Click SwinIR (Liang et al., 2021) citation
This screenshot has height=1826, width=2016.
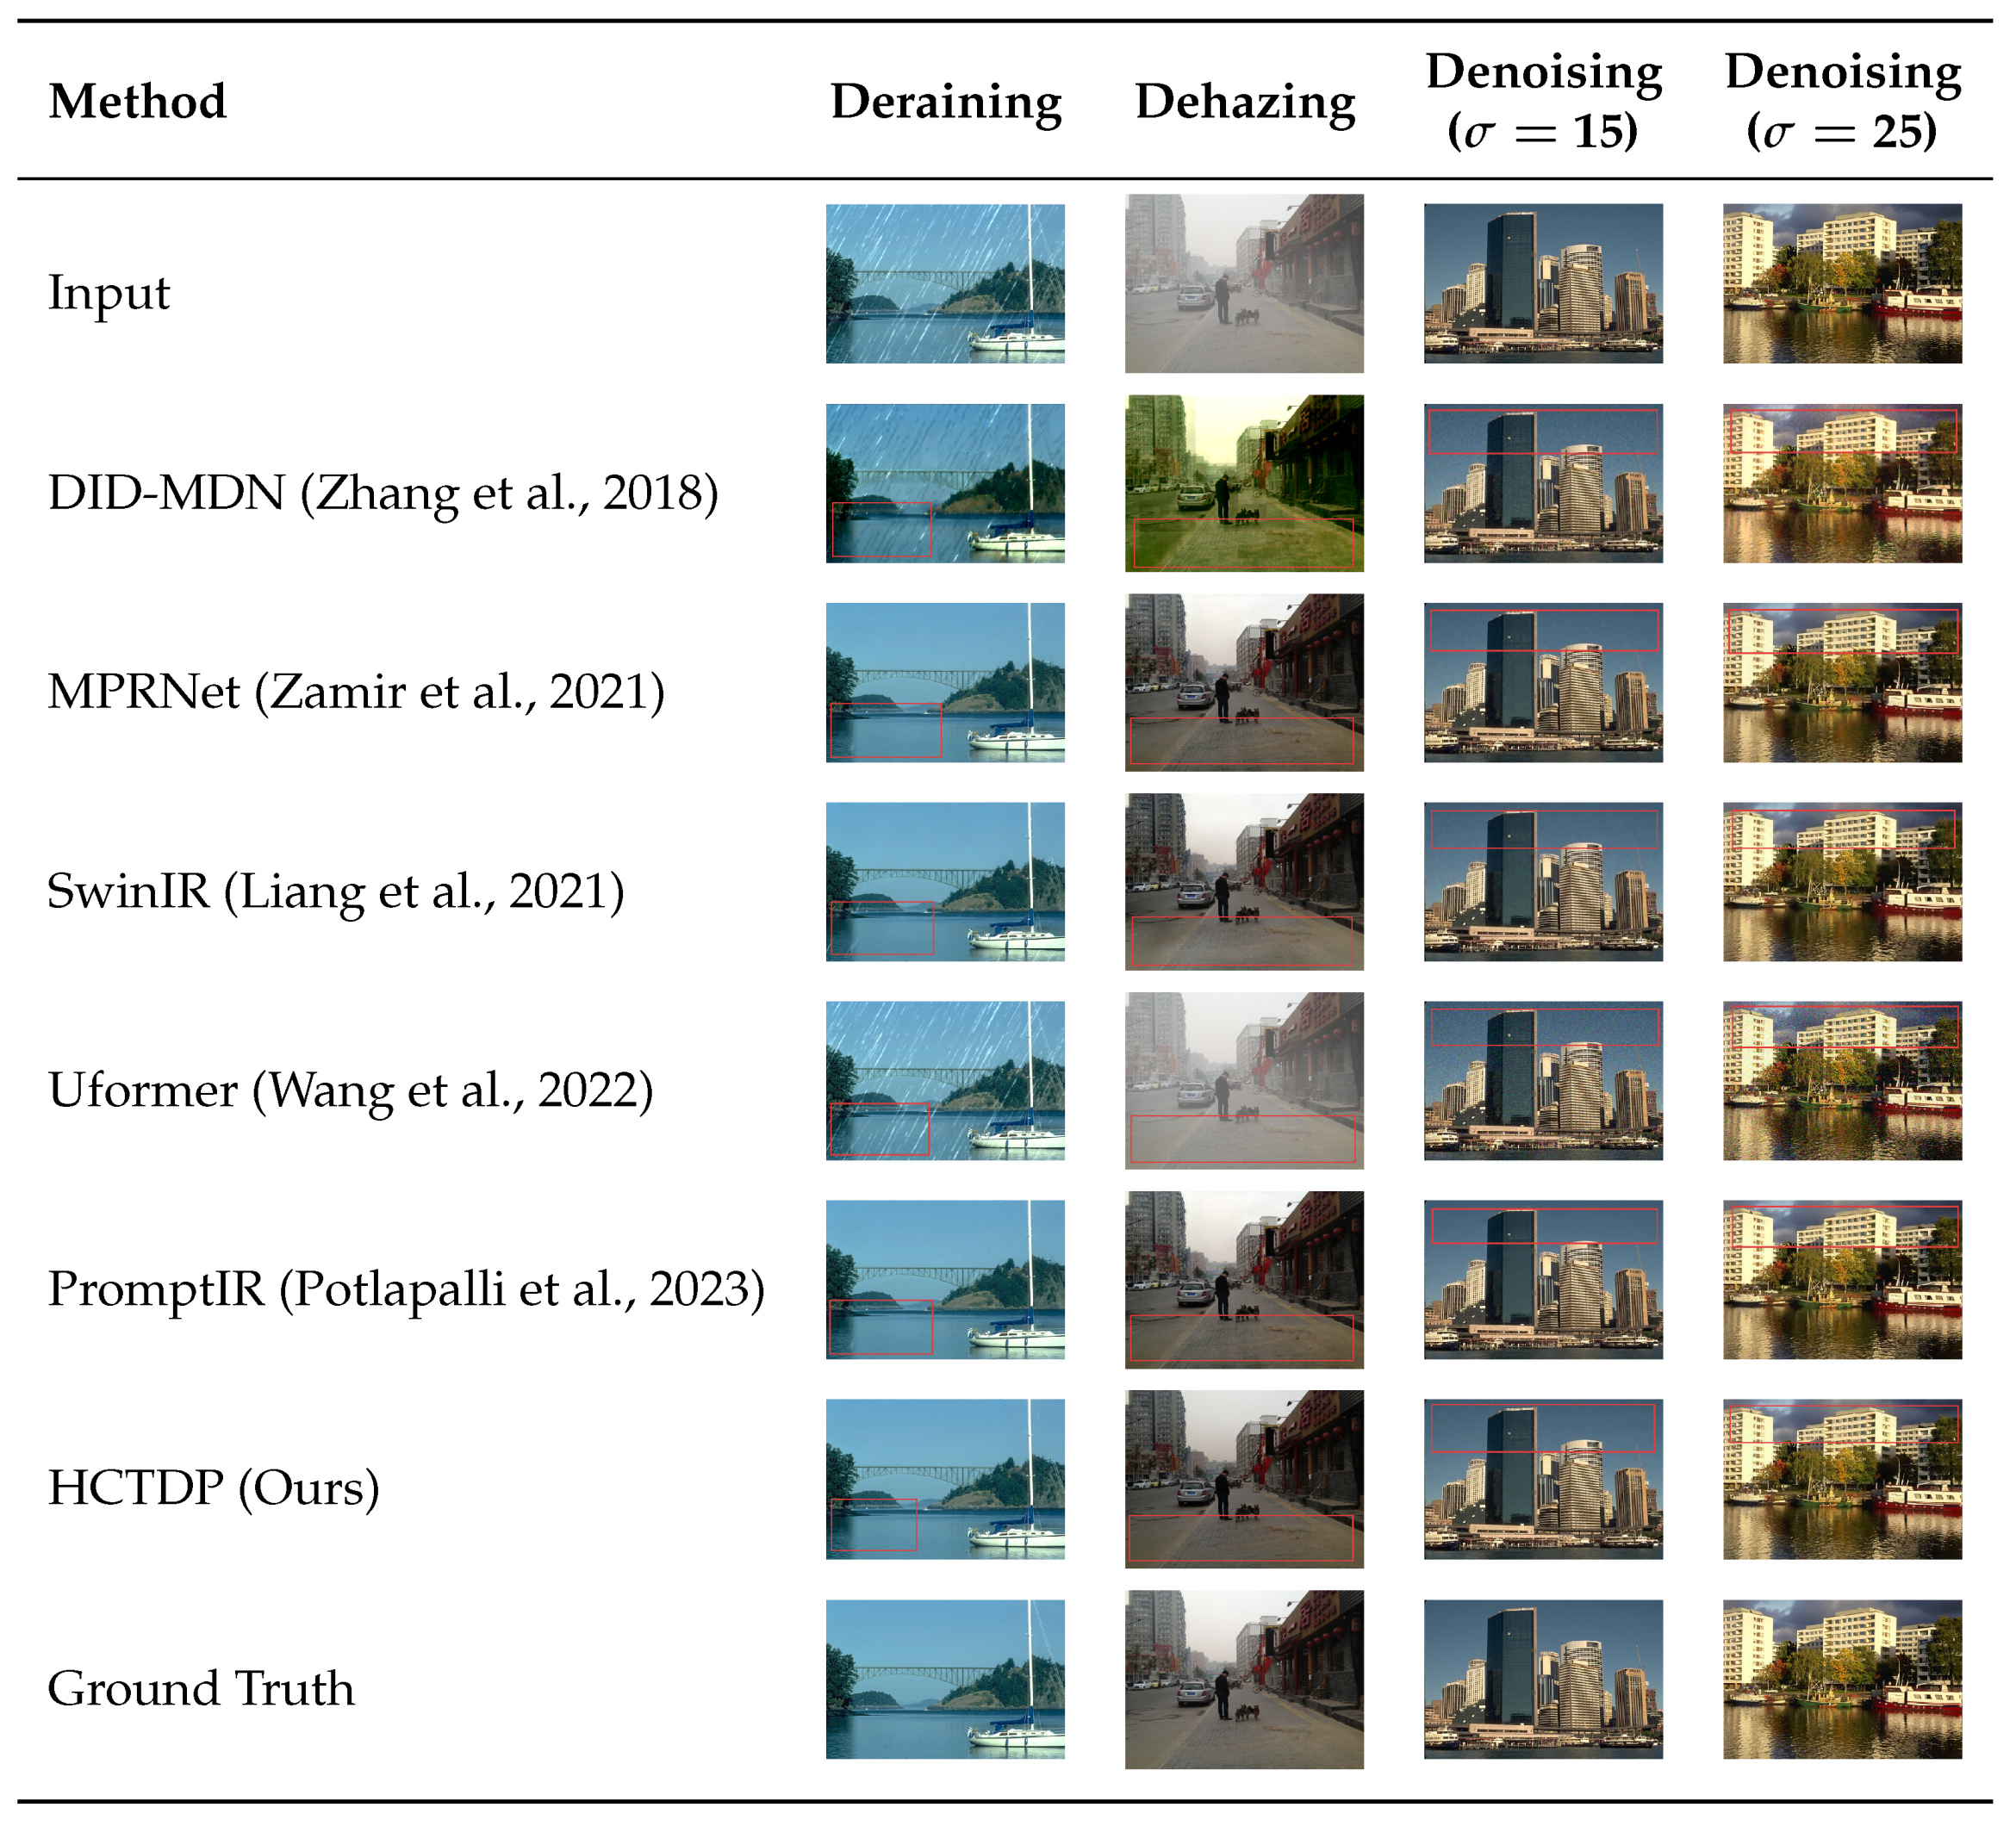(x=335, y=890)
